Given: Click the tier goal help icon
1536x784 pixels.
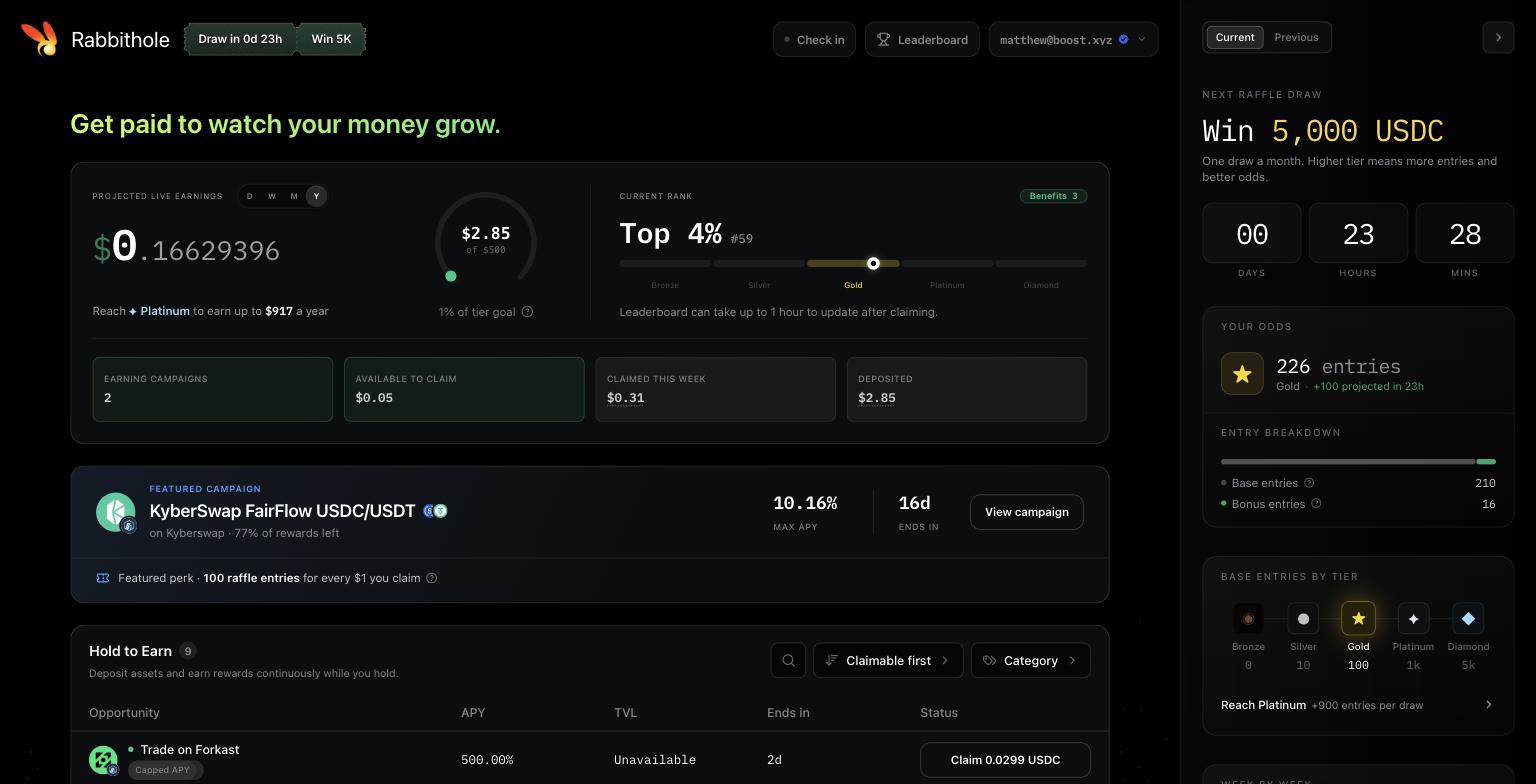Looking at the screenshot, I should click(x=527, y=312).
